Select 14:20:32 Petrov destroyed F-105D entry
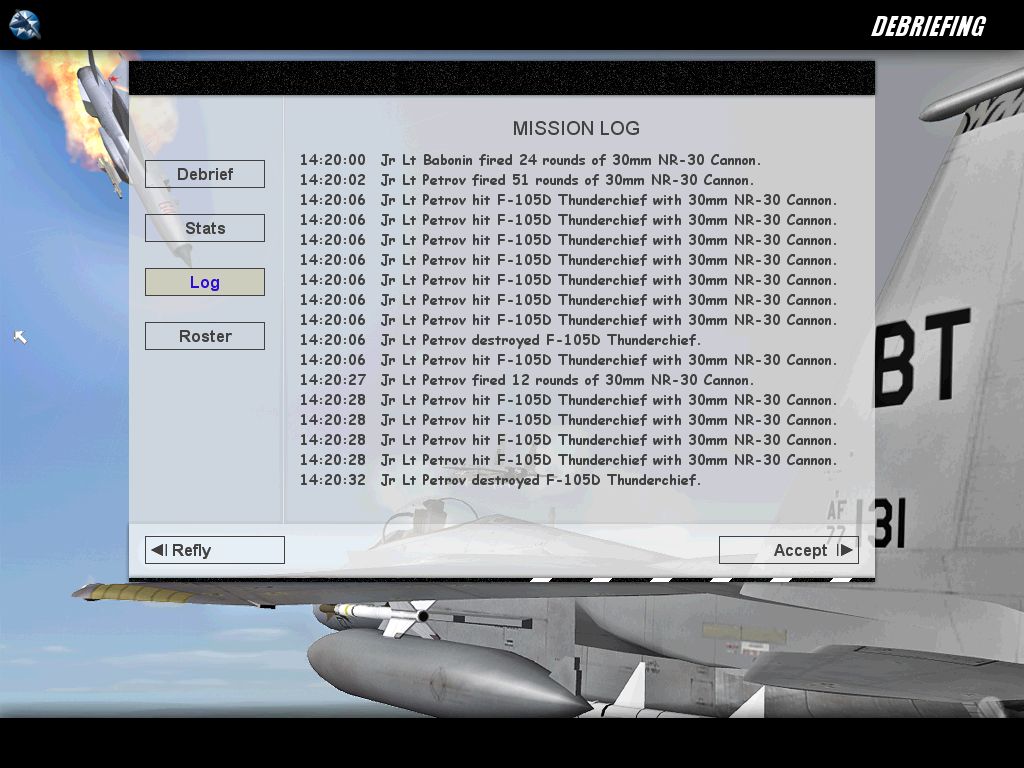This screenshot has width=1024, height=768. (x=500, y=480)
